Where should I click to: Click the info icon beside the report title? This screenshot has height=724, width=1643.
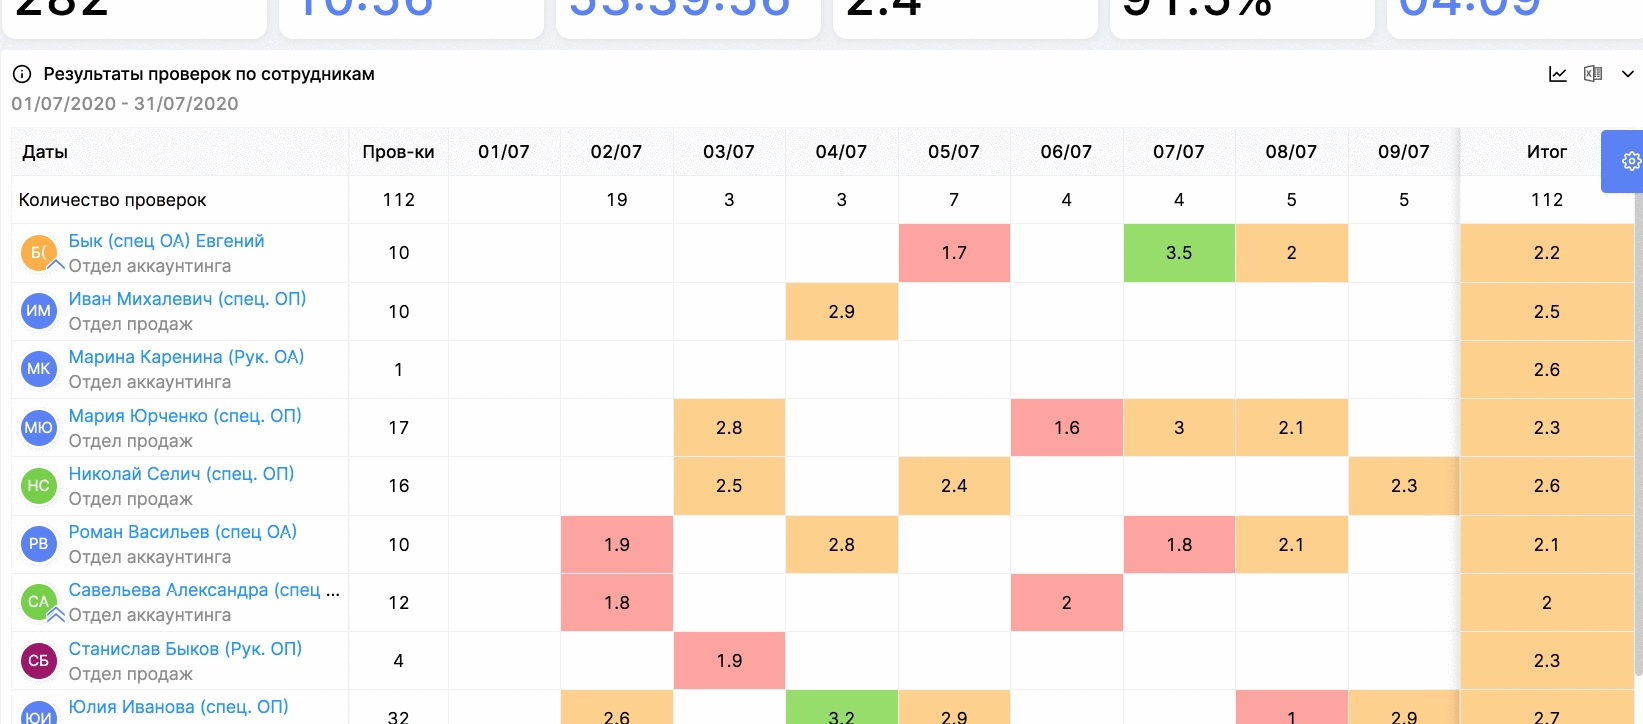point(22,74)
